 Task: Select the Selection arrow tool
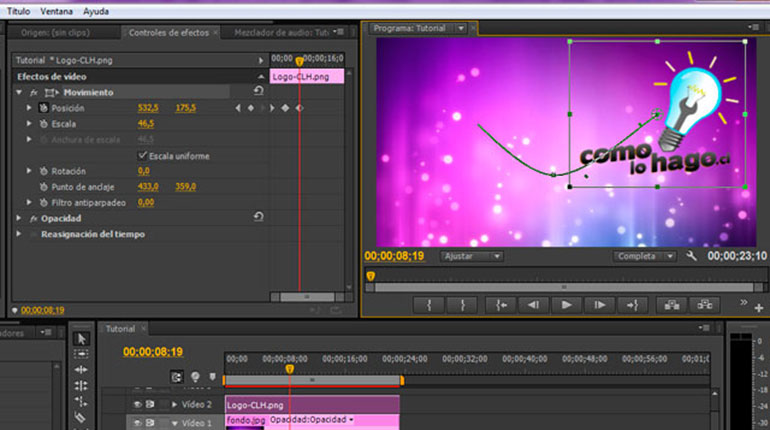81,338
